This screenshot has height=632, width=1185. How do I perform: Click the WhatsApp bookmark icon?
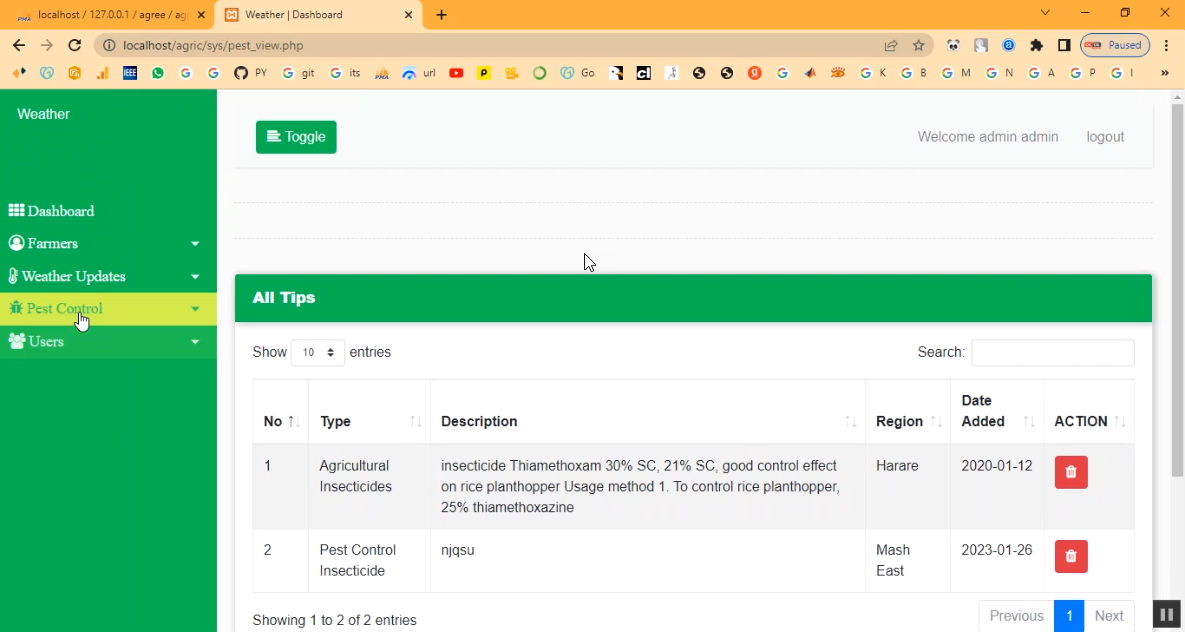tap(158, 73)
